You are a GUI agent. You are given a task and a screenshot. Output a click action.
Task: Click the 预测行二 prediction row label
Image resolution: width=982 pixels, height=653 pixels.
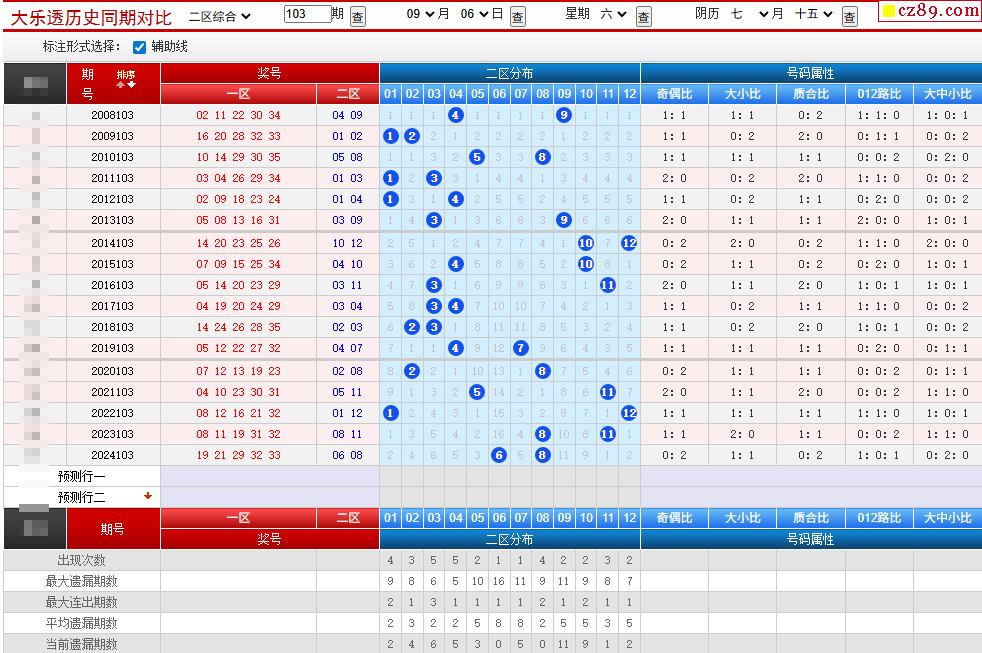[81, 498]
